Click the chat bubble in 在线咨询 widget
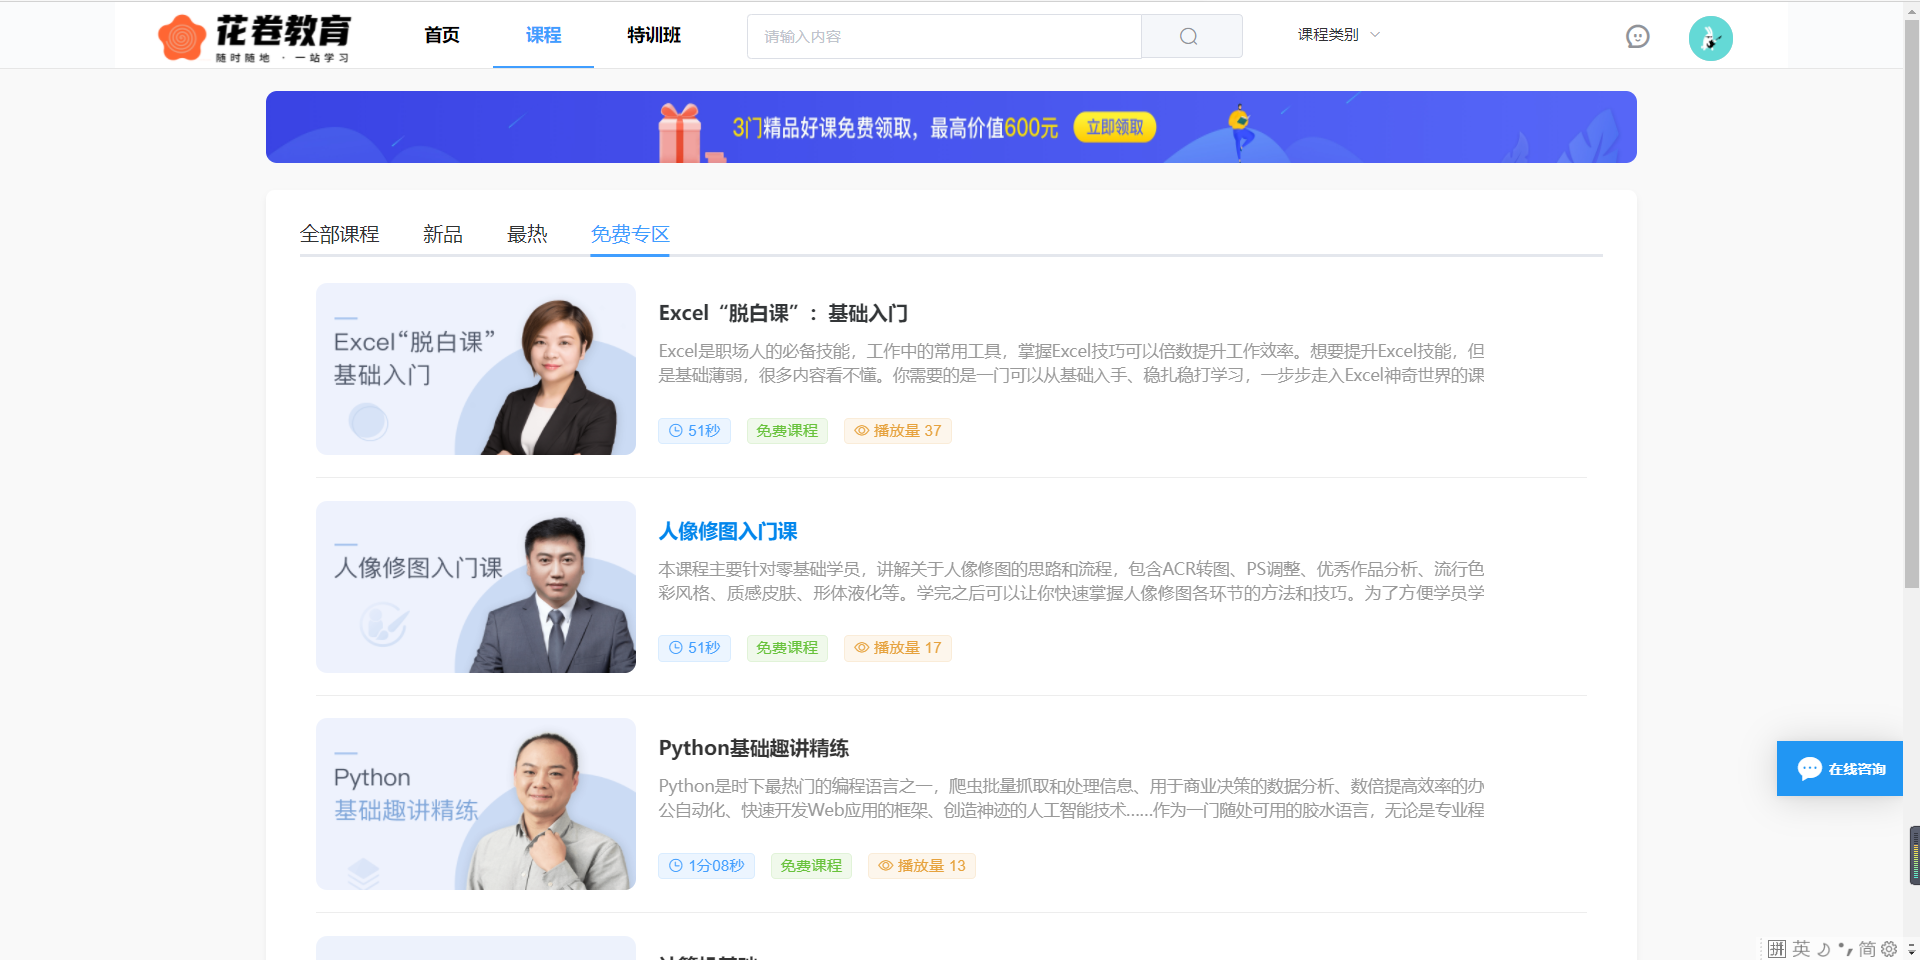Screen dimensions: 1920x960 (1809, 768)
